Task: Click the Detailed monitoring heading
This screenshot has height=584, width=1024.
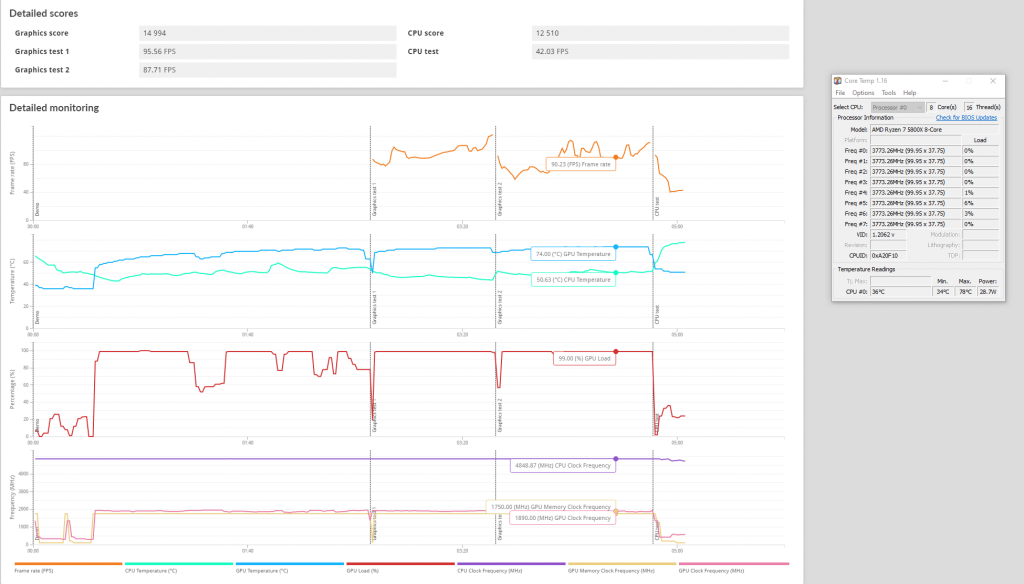Action: 54,108
